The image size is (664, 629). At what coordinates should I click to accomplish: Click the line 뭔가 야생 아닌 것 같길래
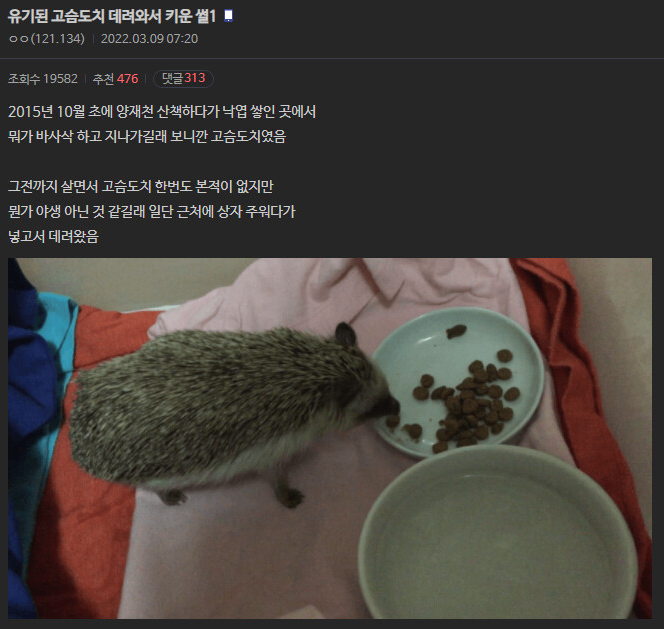(152, 211)
